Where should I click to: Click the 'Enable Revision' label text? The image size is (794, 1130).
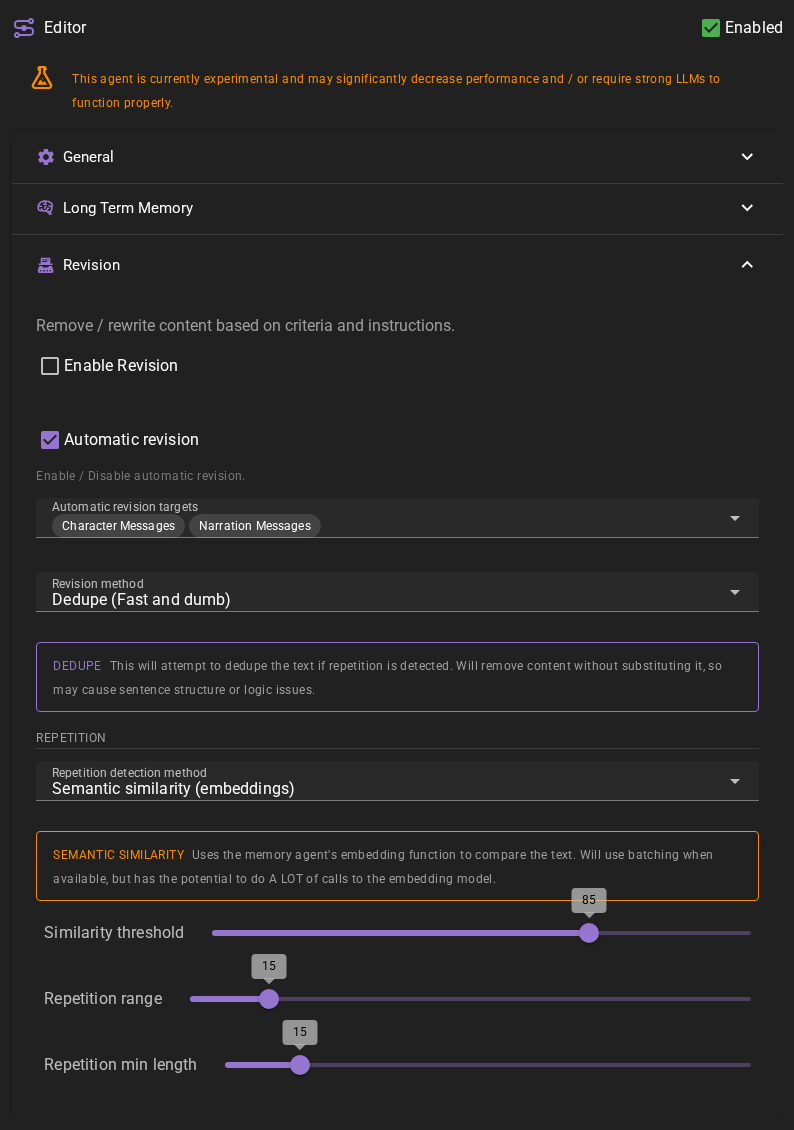coord(120,366)
